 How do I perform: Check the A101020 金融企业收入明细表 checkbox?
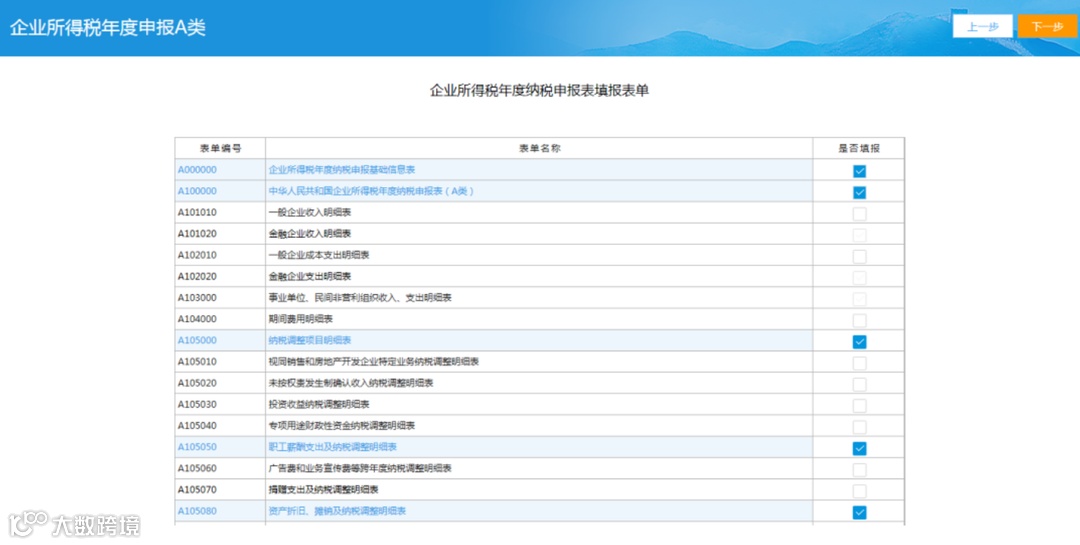[x=860, y=235]
